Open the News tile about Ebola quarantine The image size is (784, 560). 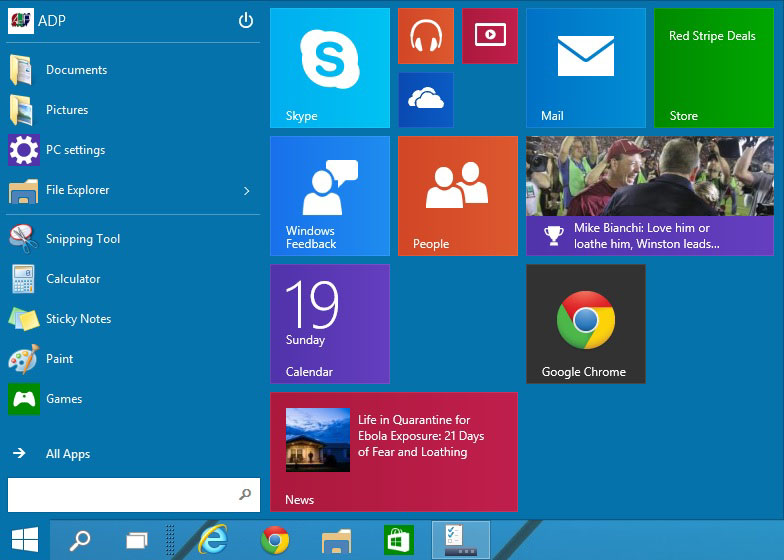394,452
